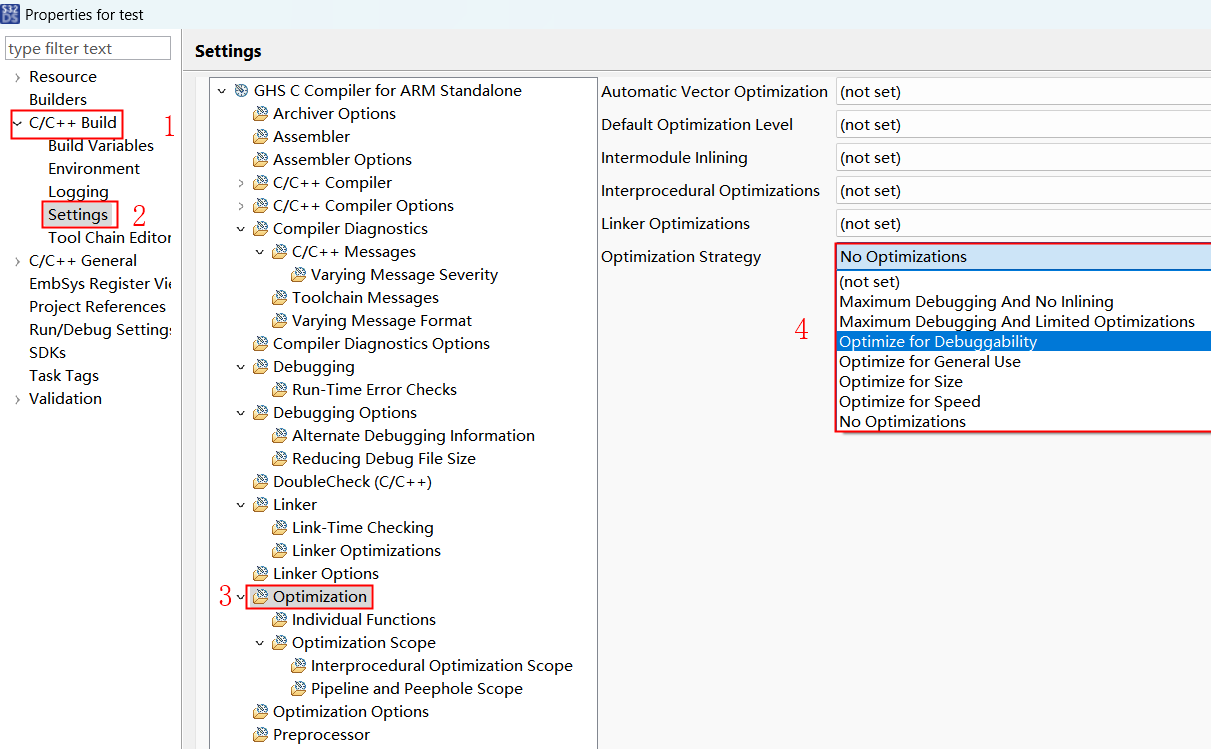Image resolution: width=1211 pixels, height=749 pixels.
Task: Pick Maximum Debugging And No Inlining
Action: pos(975,302)
